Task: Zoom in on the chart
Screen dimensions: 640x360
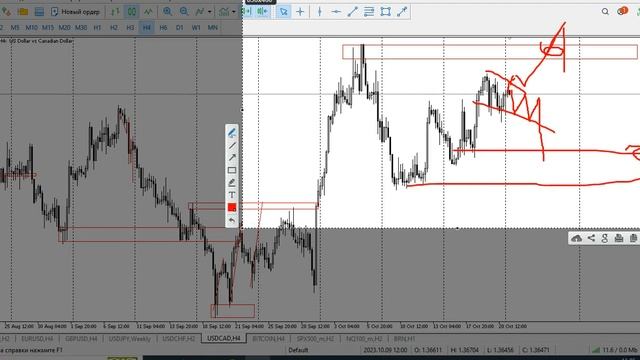Action: [167, 12]
